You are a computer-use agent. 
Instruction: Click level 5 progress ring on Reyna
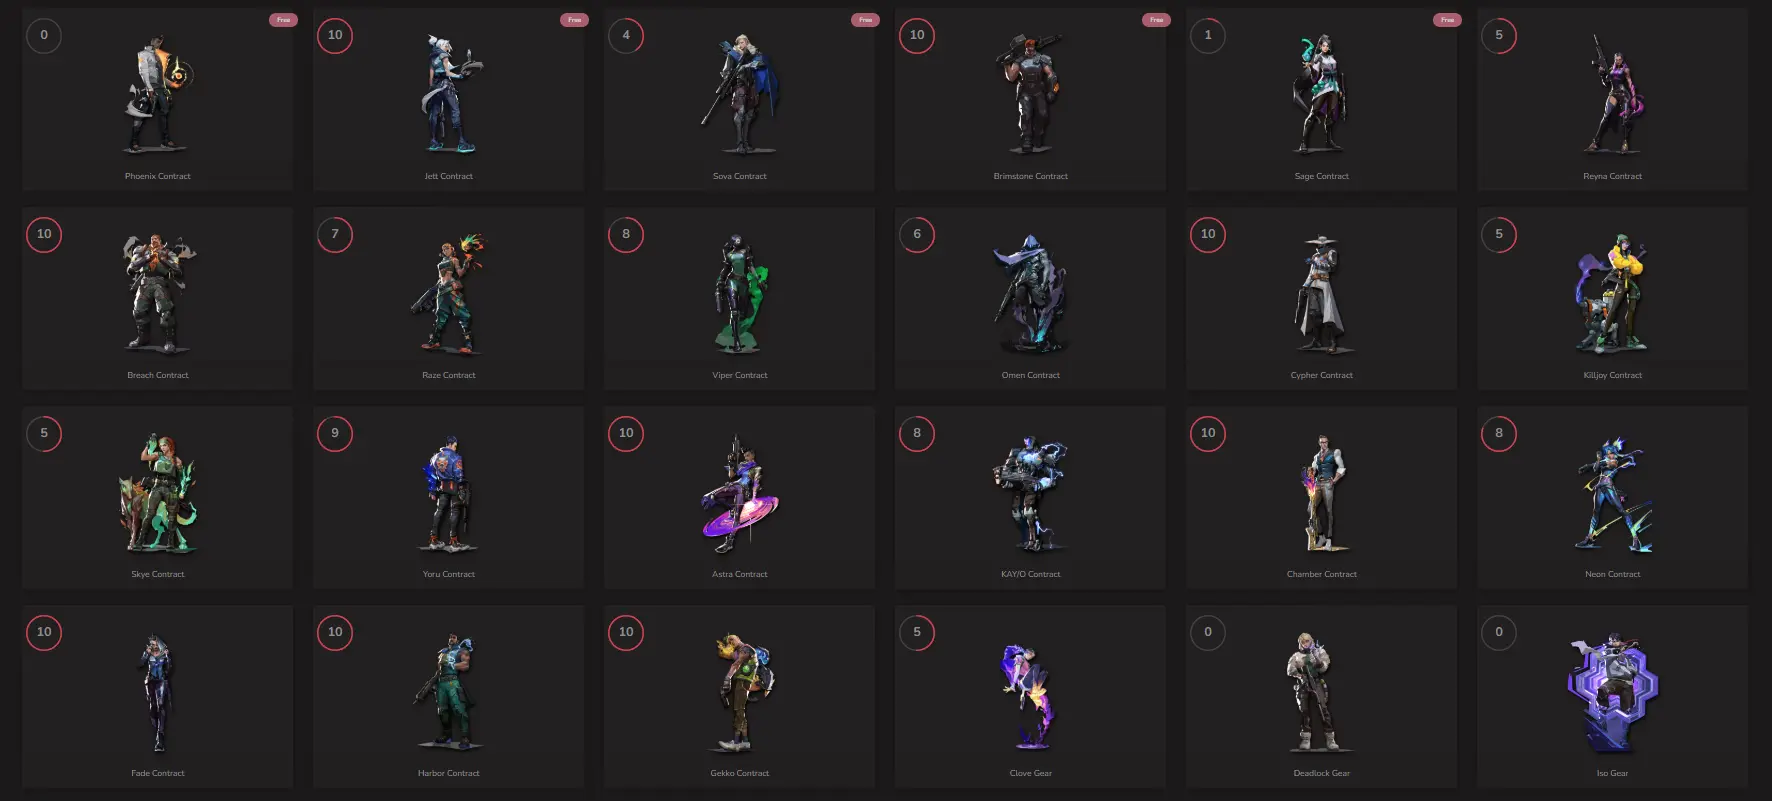tap(1499, 35)
